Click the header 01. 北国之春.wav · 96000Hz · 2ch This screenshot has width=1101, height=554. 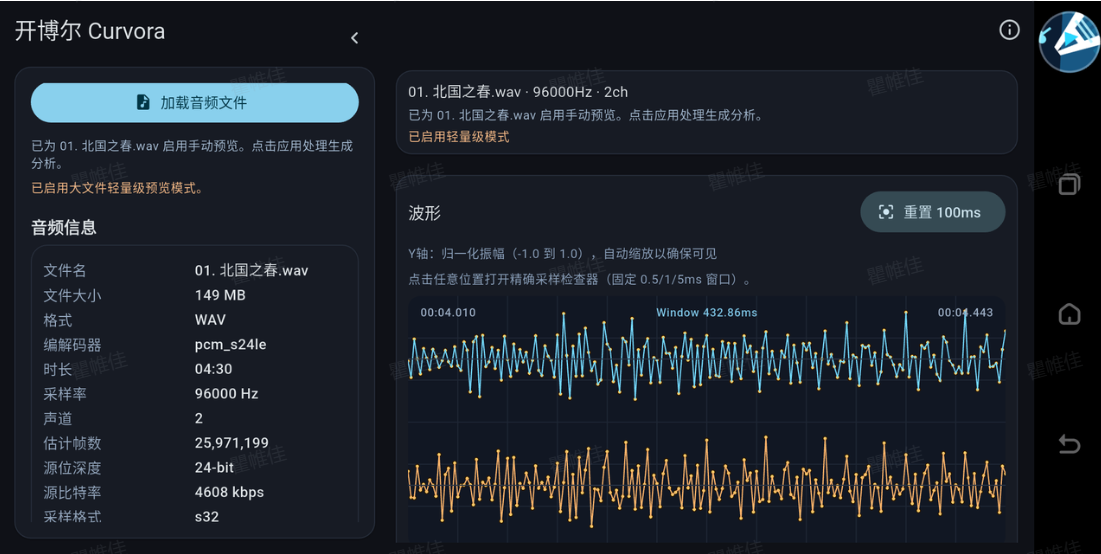518,92
